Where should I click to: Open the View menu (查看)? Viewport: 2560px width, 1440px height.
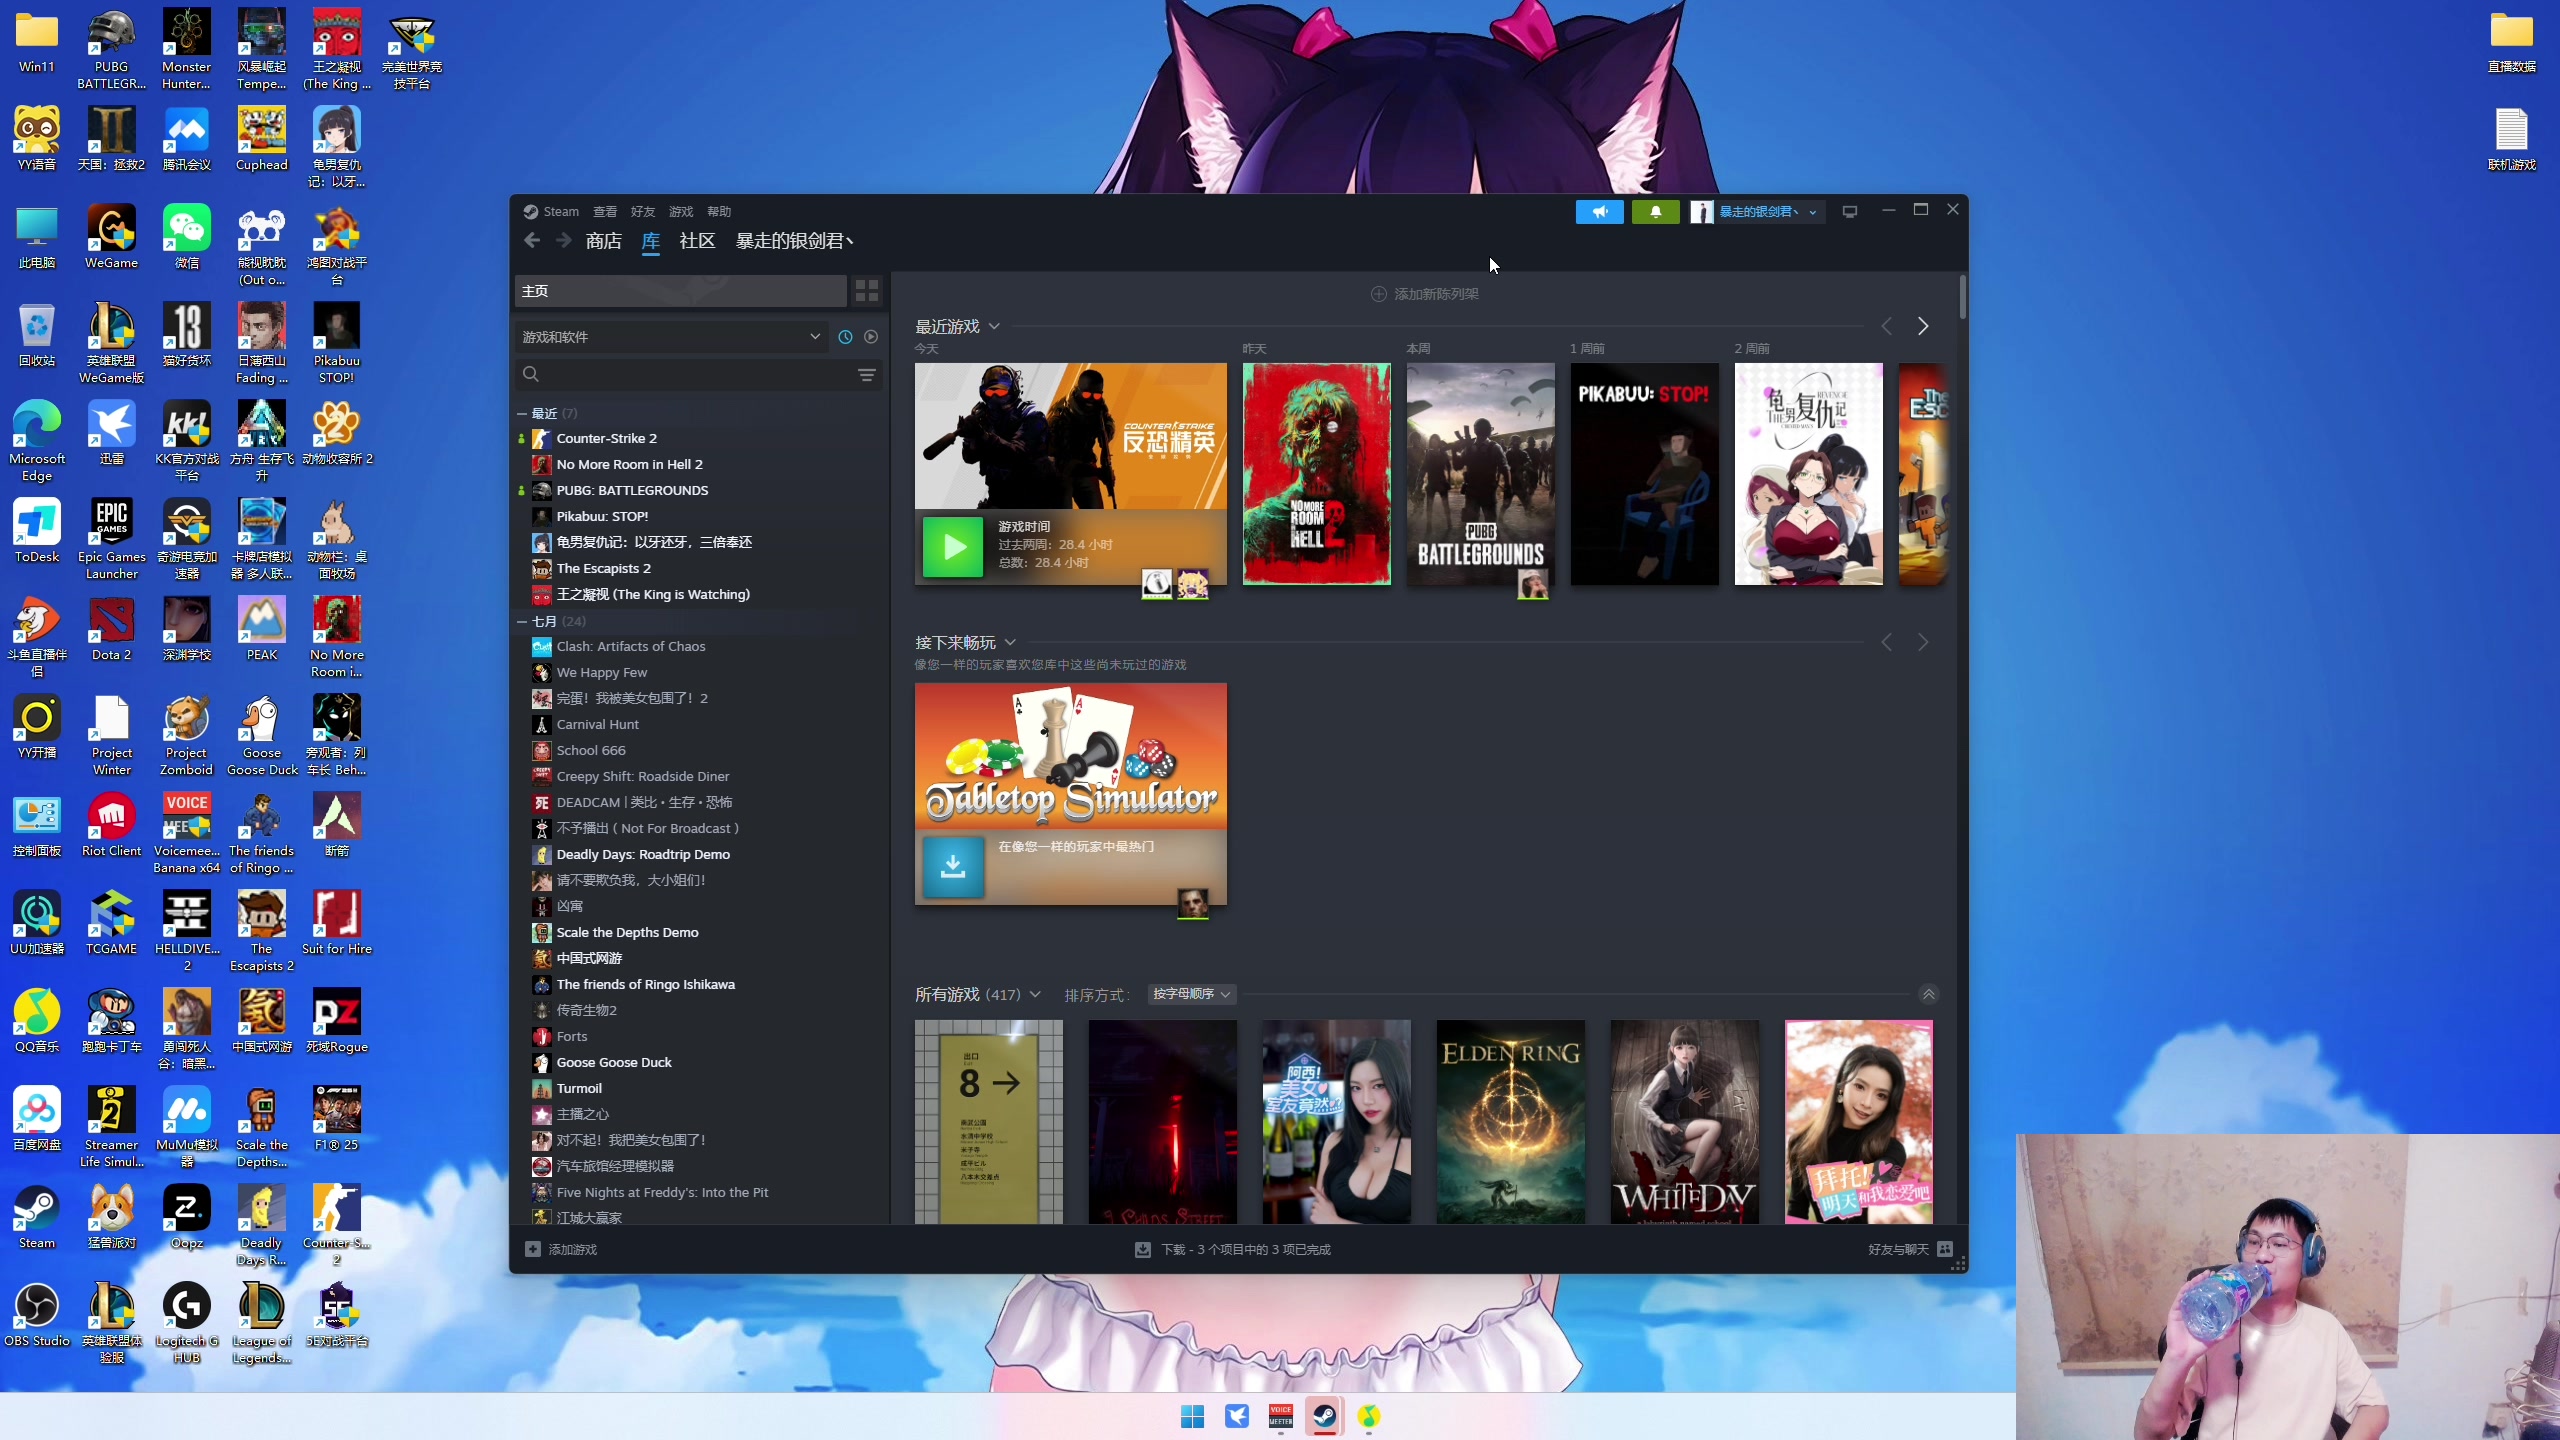coord(605,211)
